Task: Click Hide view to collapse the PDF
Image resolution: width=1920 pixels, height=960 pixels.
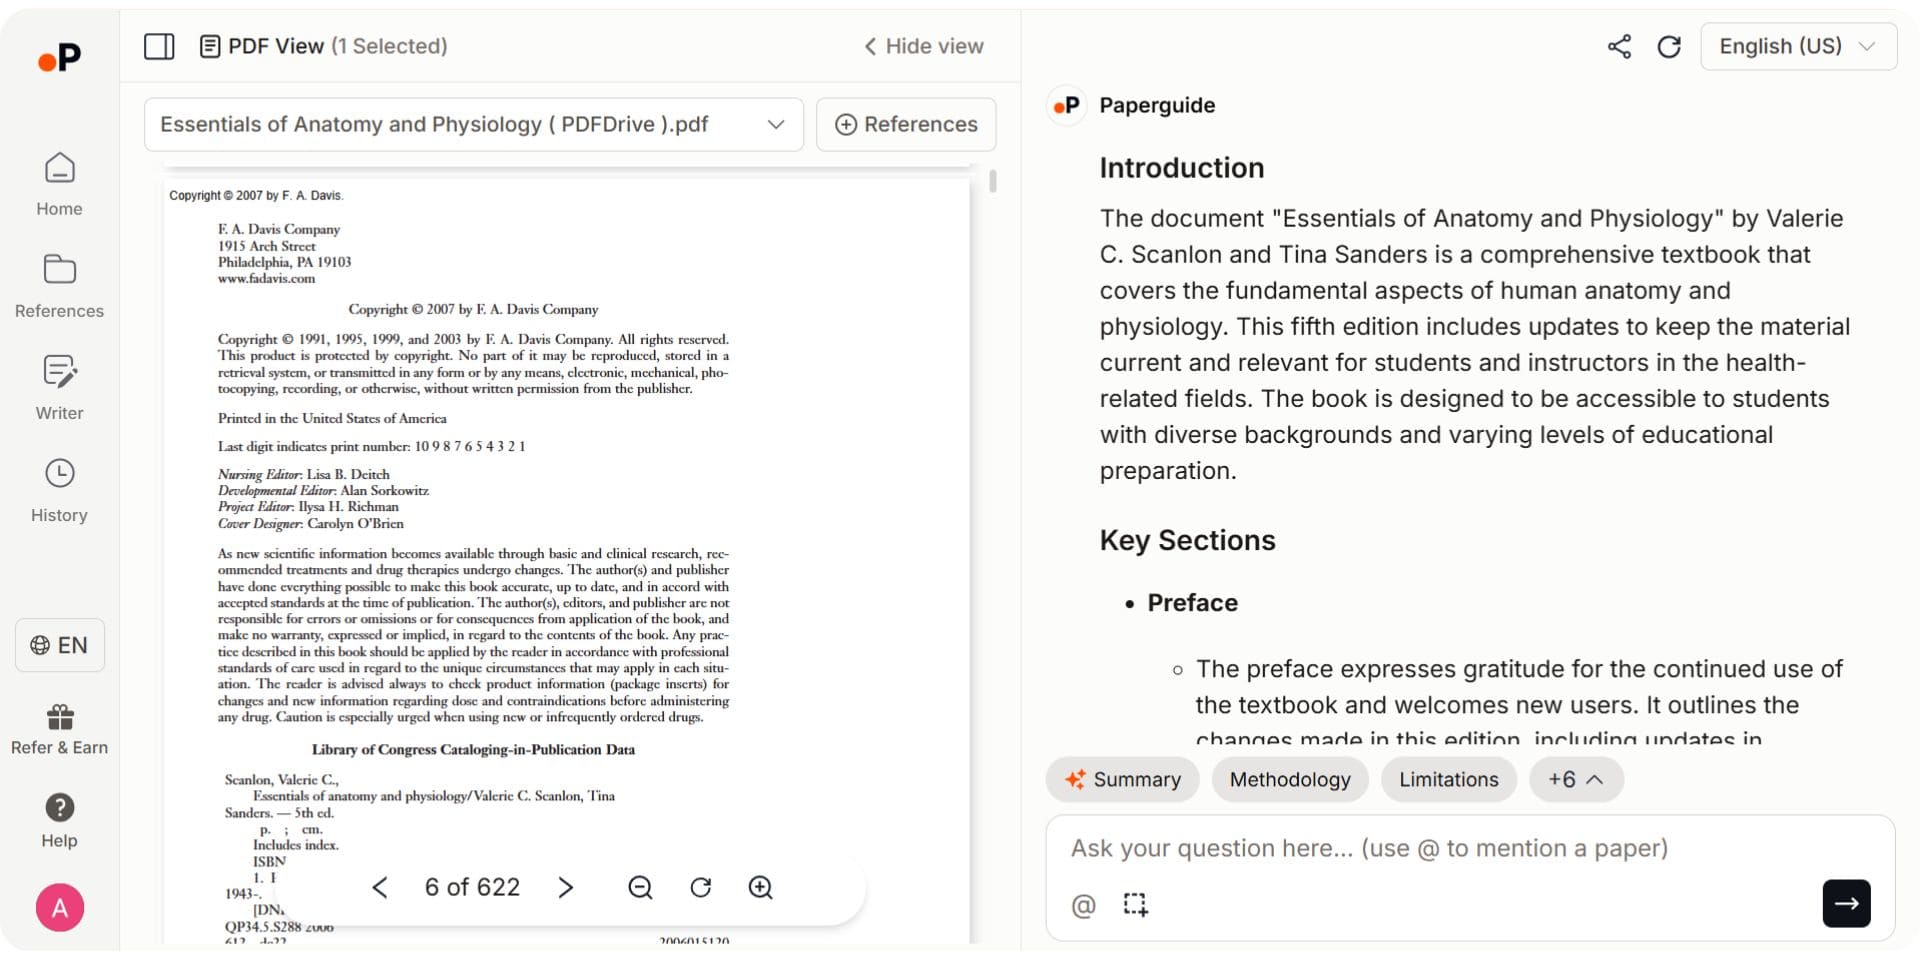Action: click(x=922, y=46)
